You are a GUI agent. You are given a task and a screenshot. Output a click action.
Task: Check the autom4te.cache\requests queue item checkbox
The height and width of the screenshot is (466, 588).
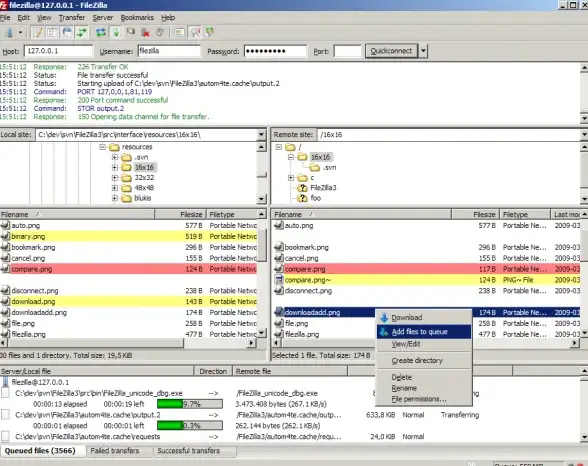(x=5, y=436)
